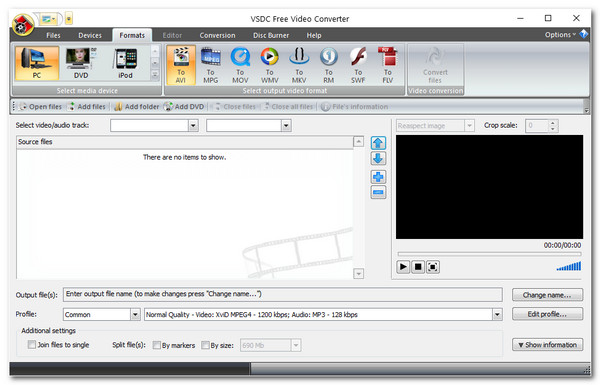Open the Devices ribbon tab
The height and width of the screenshot is (385, 600).
[x=90, y=35]
